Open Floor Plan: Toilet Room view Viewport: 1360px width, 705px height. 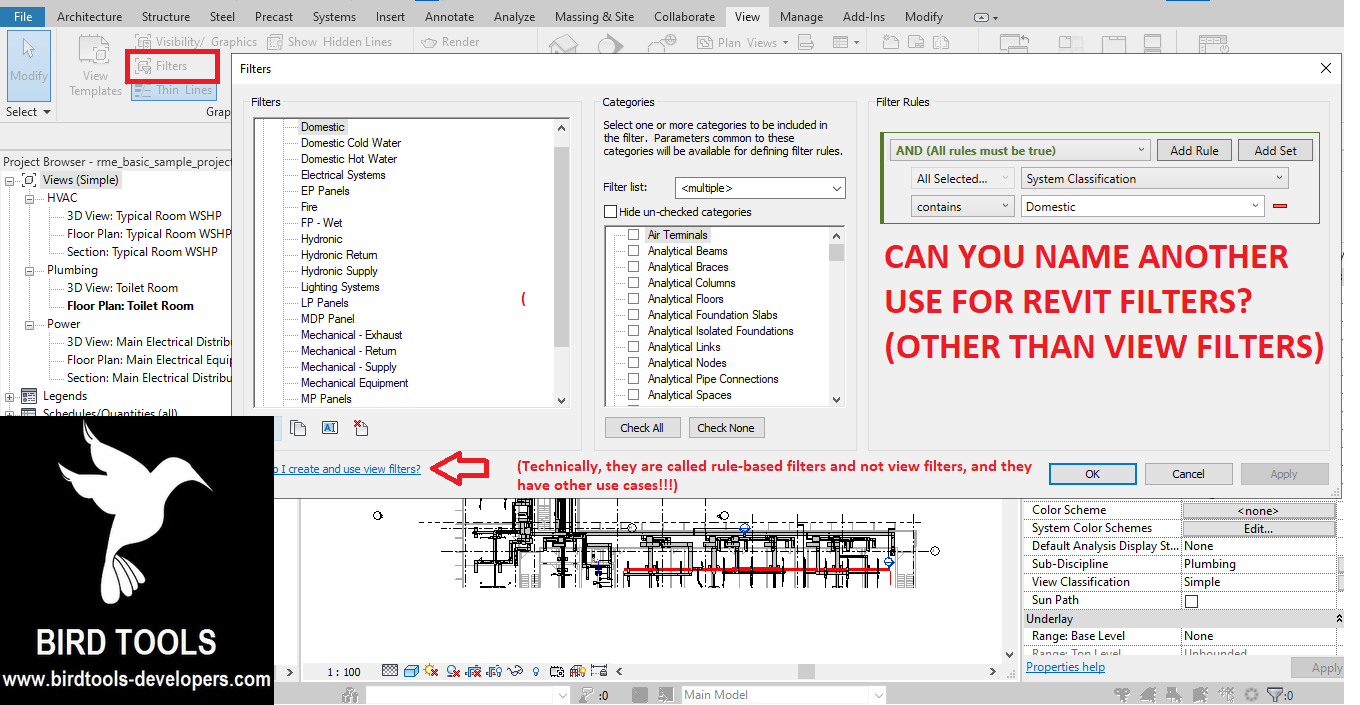pos(130,306)
